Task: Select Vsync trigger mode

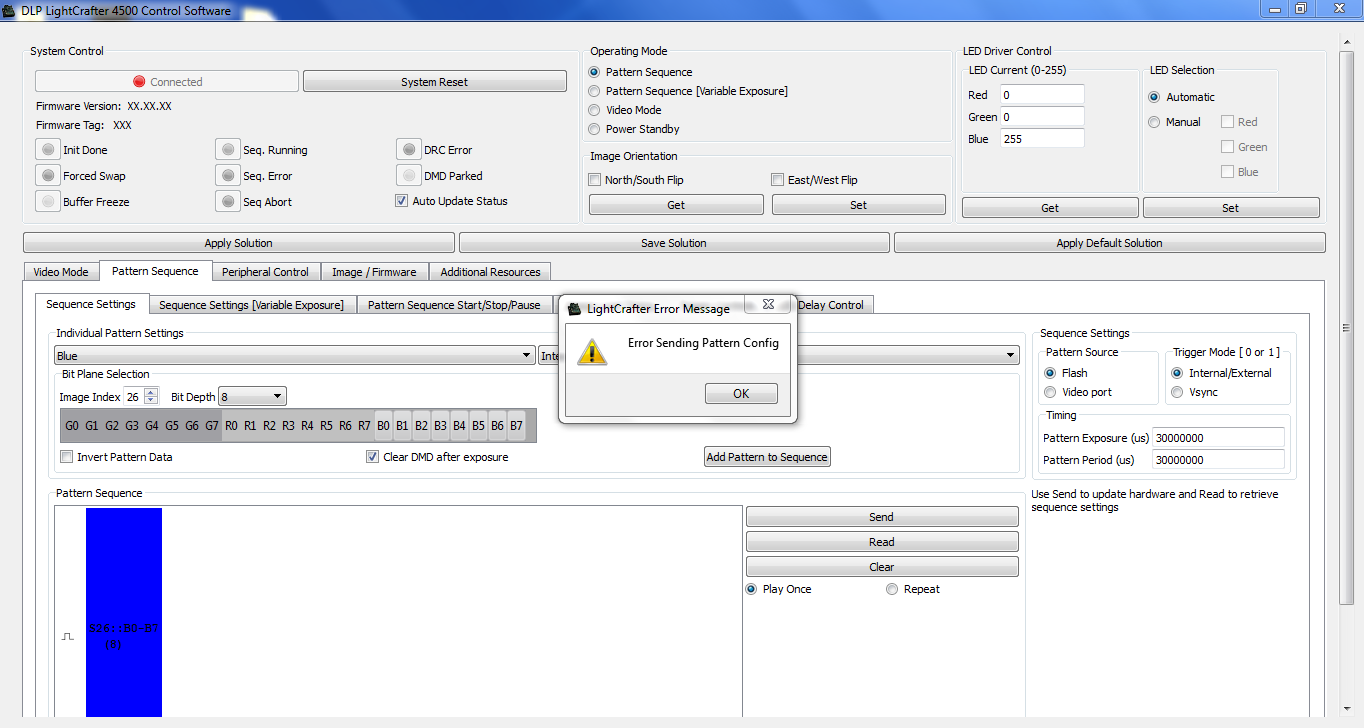Action: (x=1178, y=392)
